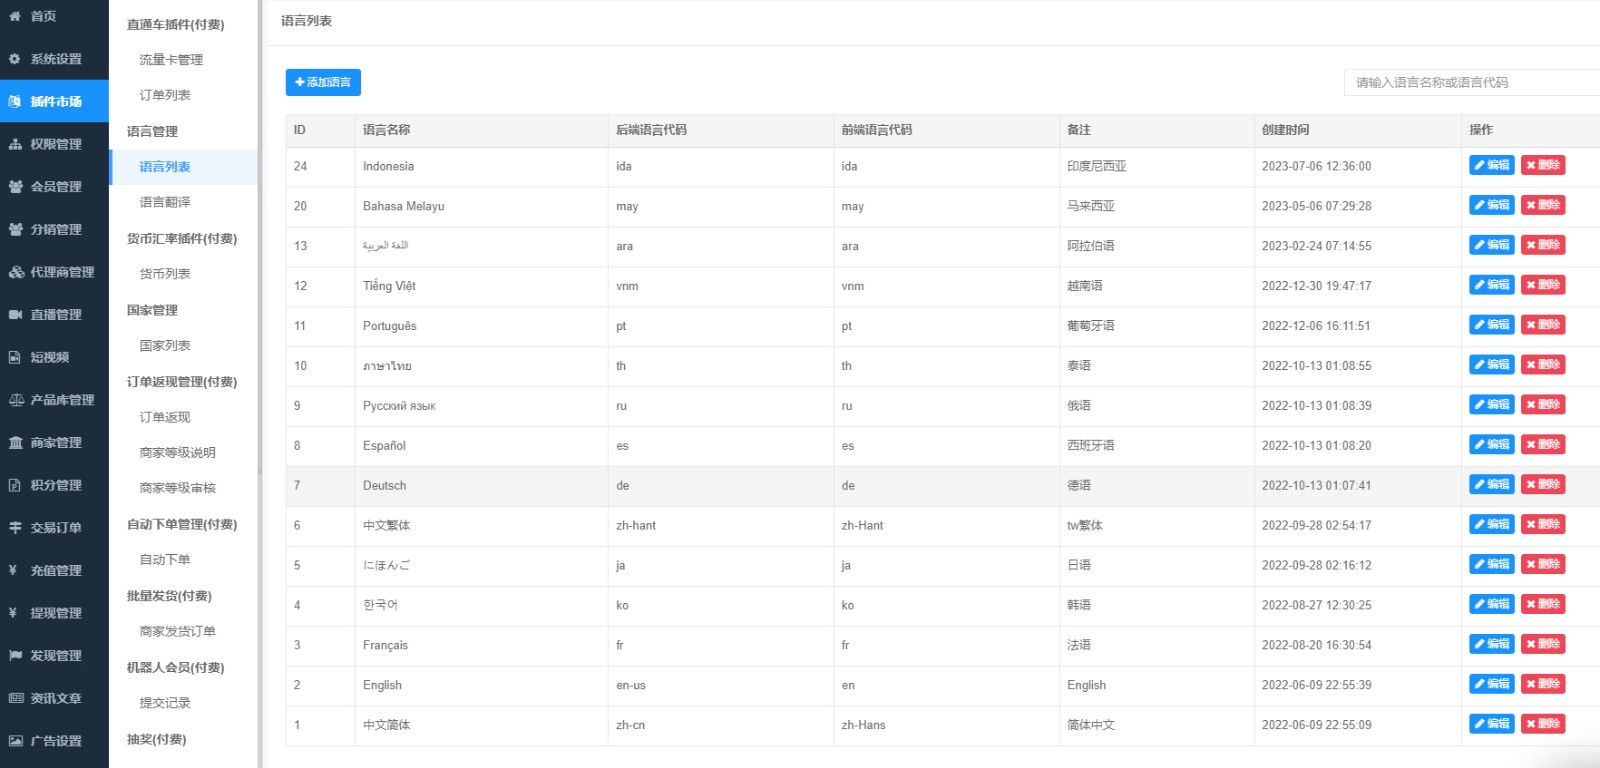
Task: Focus the language name search field
Action: 1470,82
